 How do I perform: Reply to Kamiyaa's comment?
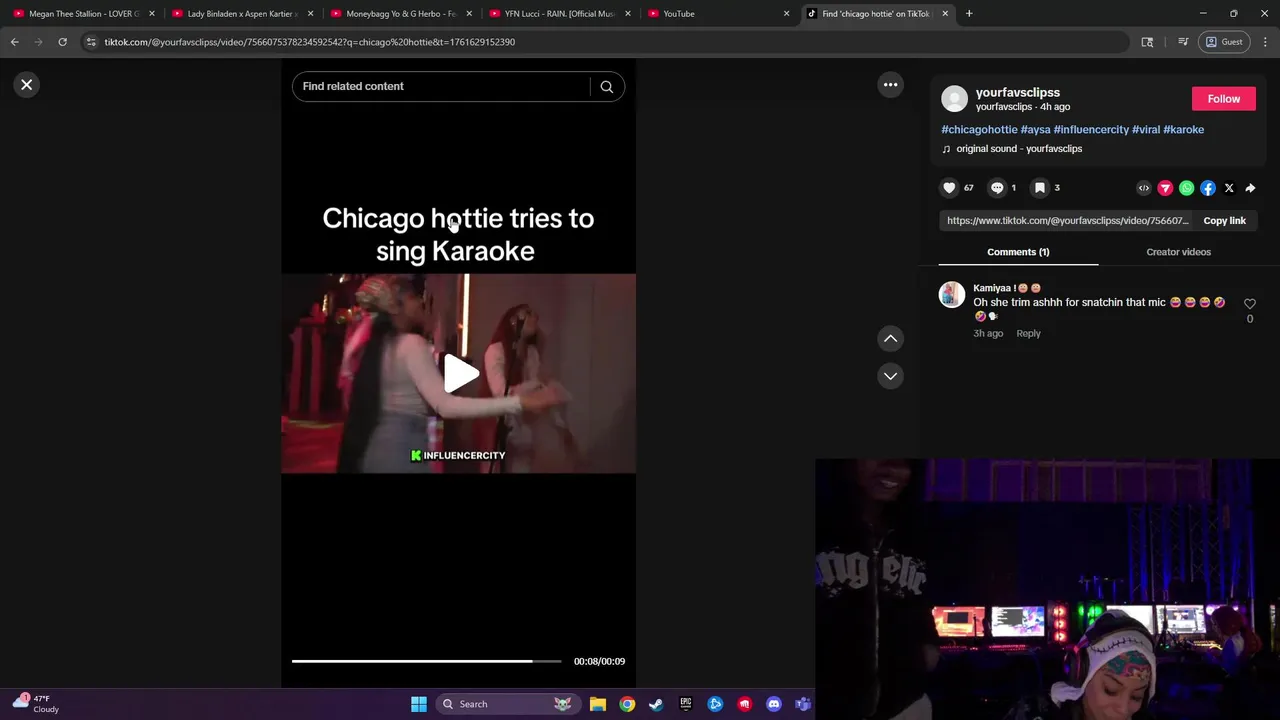(x=1028, y=334)
